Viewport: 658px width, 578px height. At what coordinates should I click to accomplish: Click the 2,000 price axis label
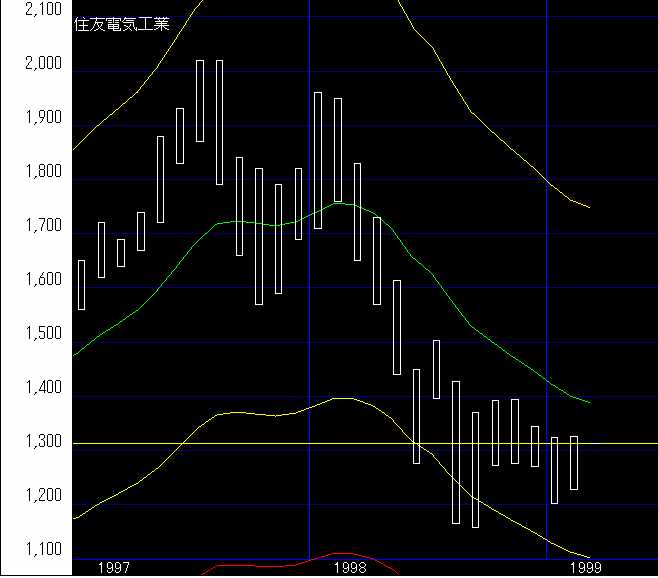[x=41, y=64]
